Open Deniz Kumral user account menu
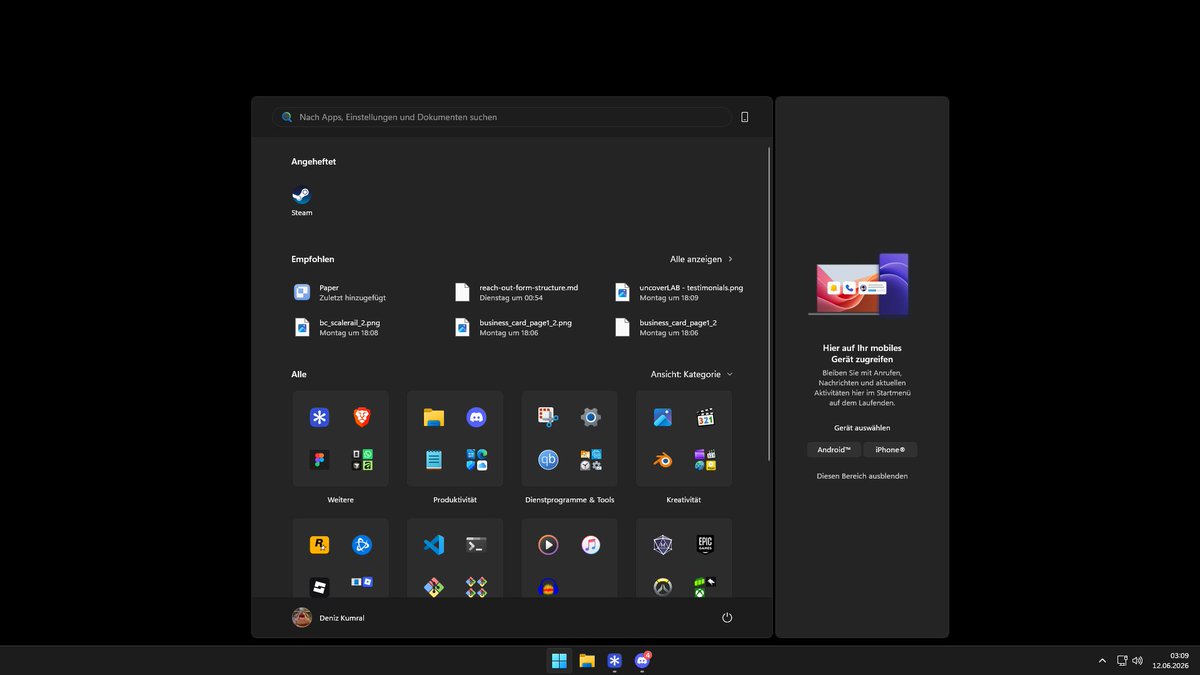 (328, 618)
